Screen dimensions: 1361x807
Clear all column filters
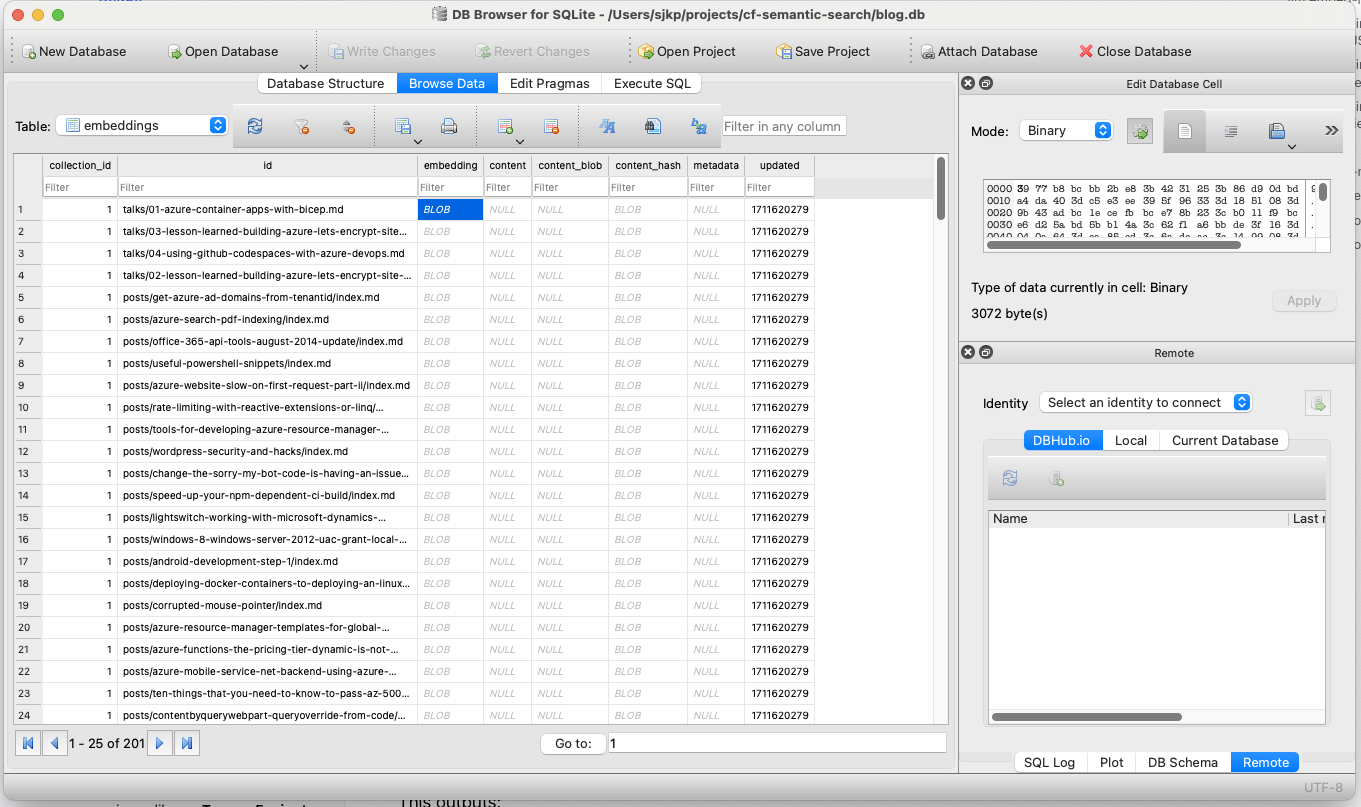(x=303, y=126)
